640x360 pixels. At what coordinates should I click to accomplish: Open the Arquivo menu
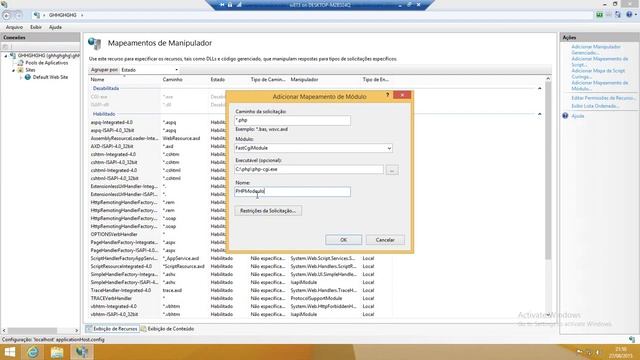pyautogui.click(x=14, y=27)
